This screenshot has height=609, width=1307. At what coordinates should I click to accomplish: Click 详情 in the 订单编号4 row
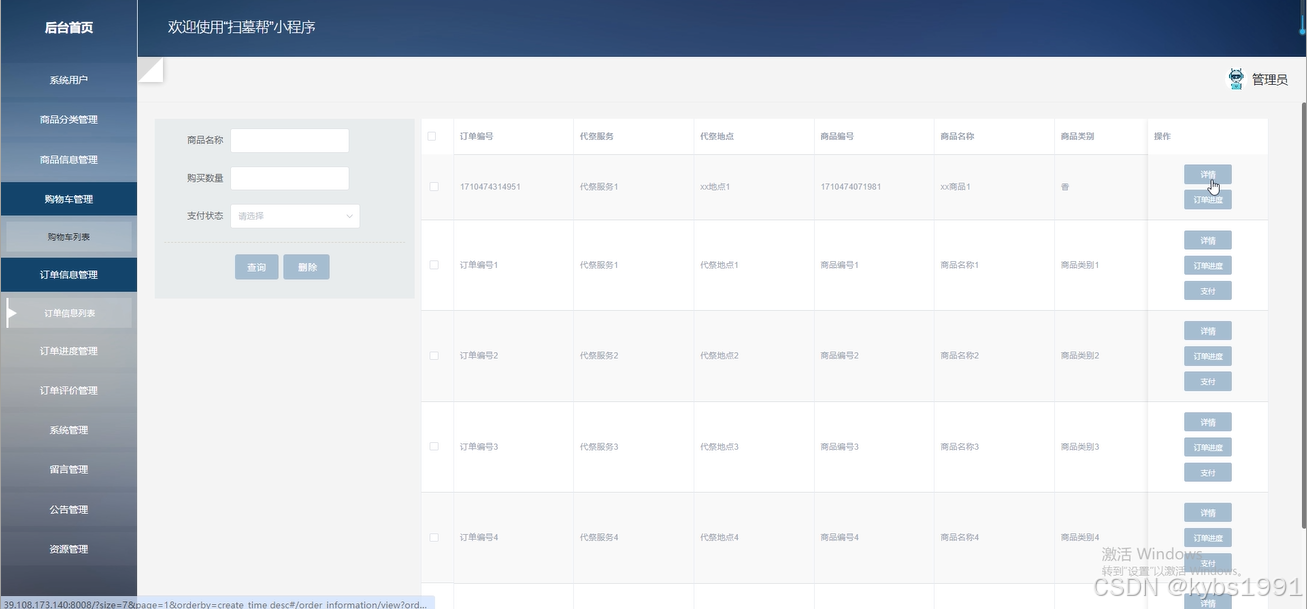click(x=1208, y=513)
